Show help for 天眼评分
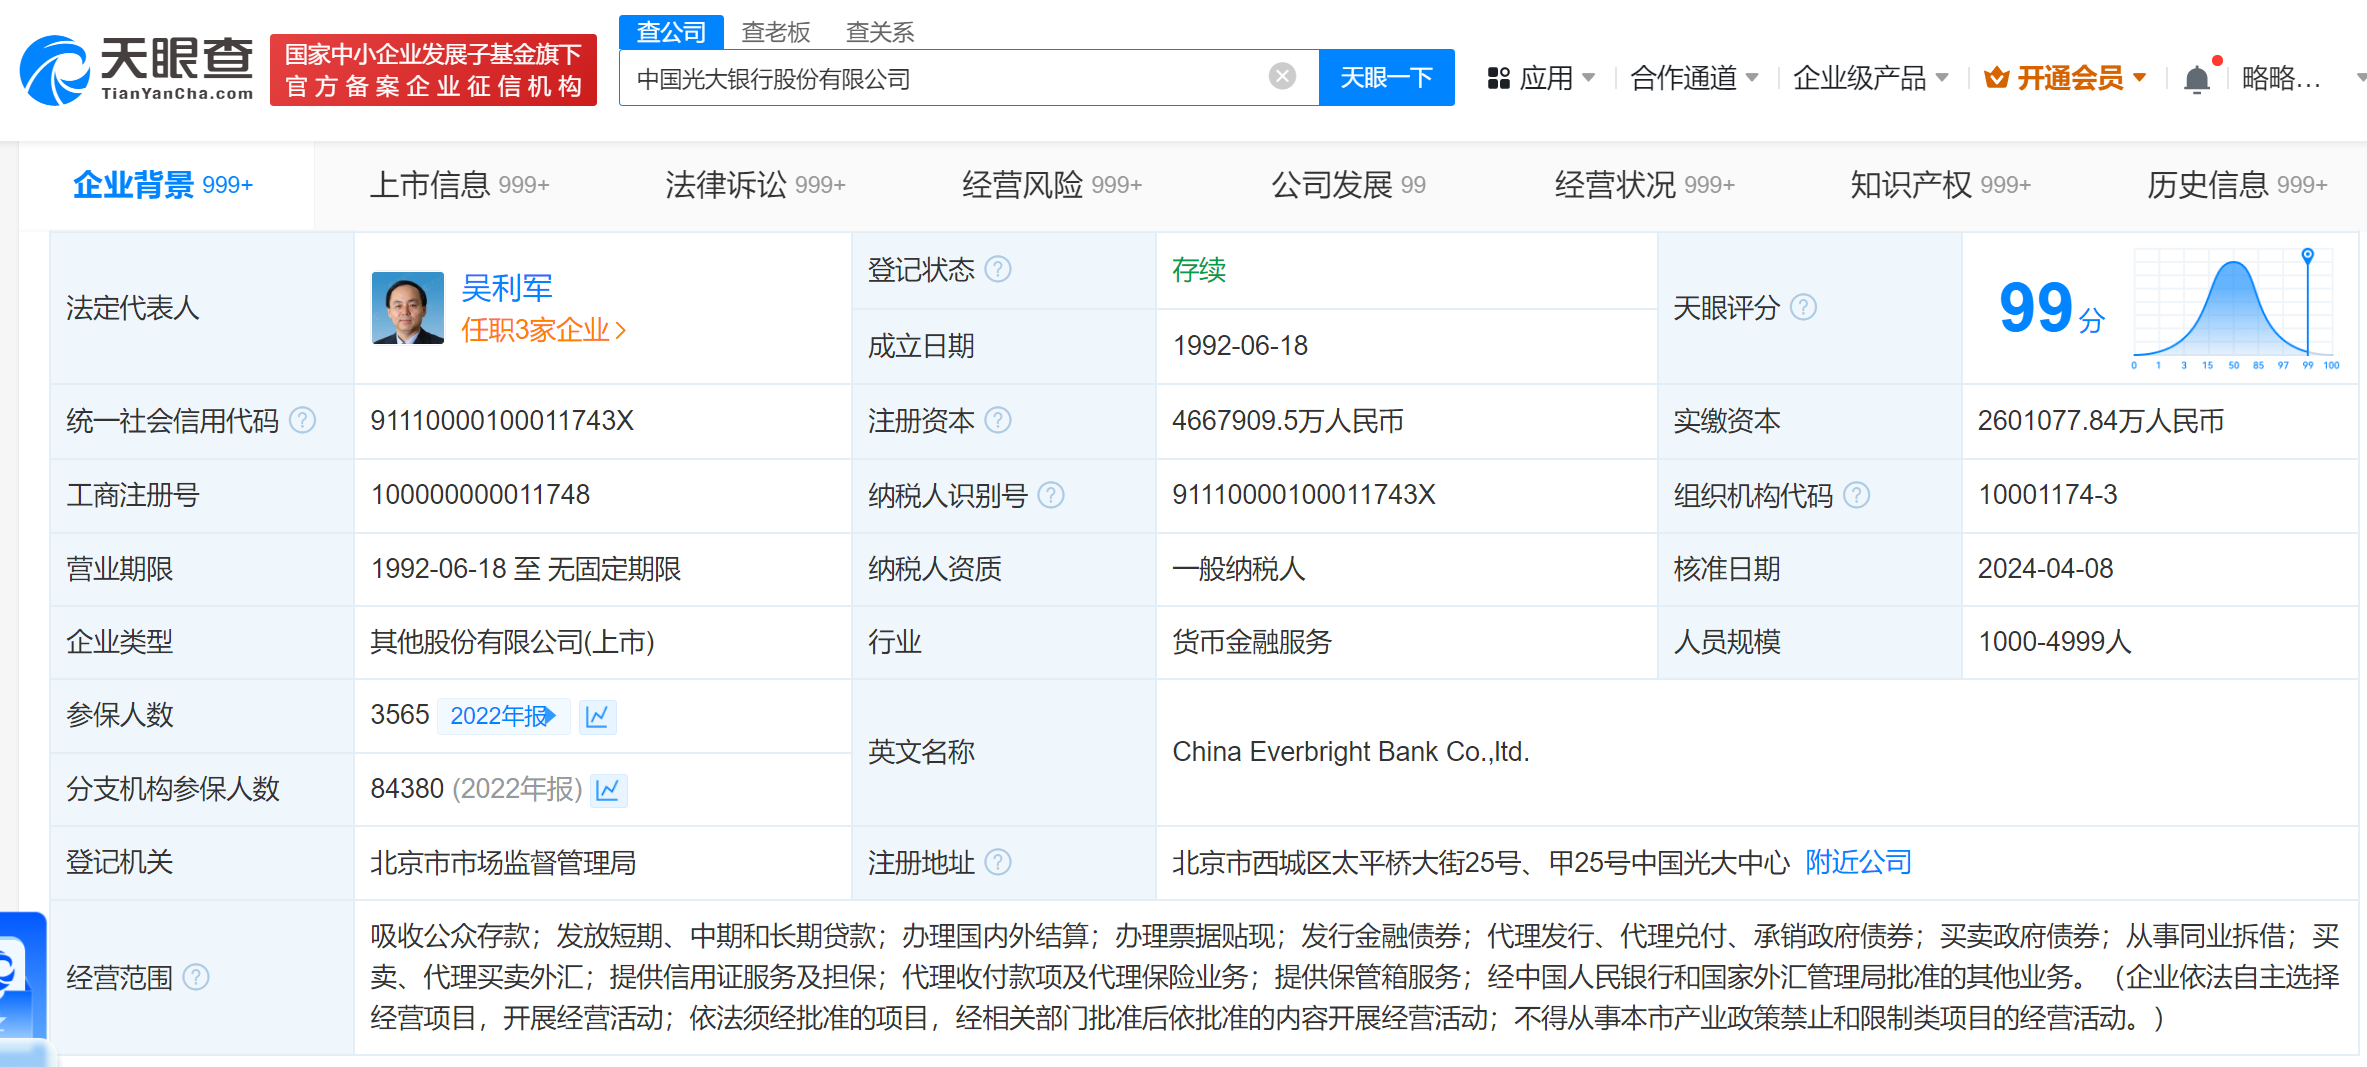This screenshot has width=2367, height=1067. (x=1803, y=307)
